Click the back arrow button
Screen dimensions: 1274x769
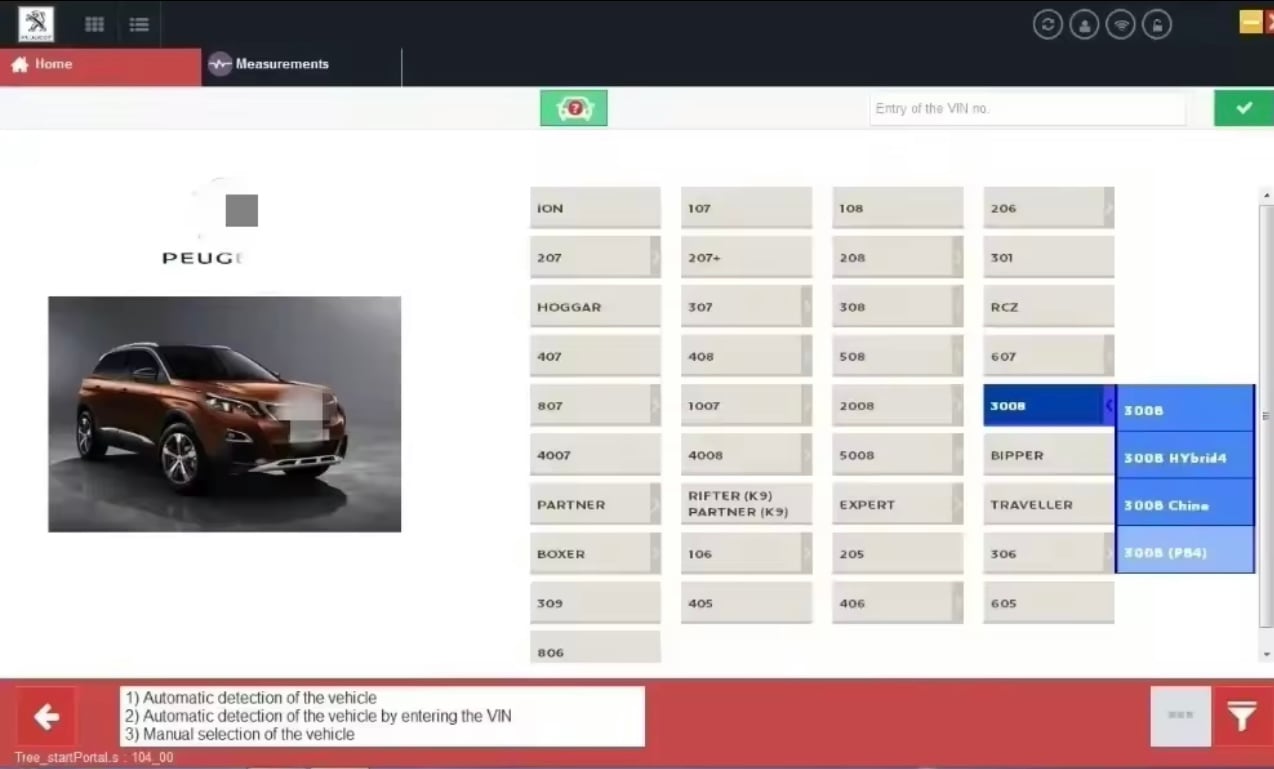click(x=46, y=716)
